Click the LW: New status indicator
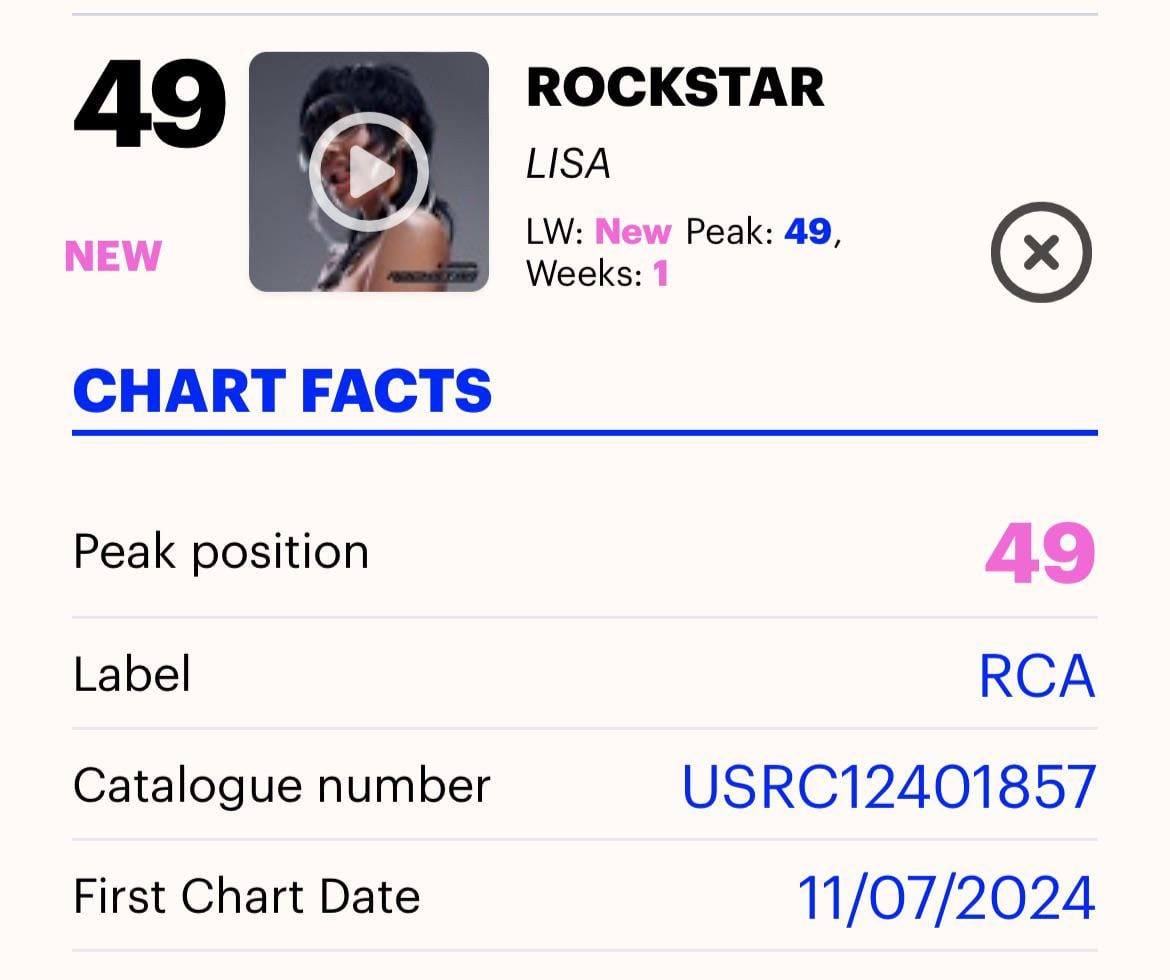The height and width of the screenshot is (980, 1170). (x=598, y=231)
